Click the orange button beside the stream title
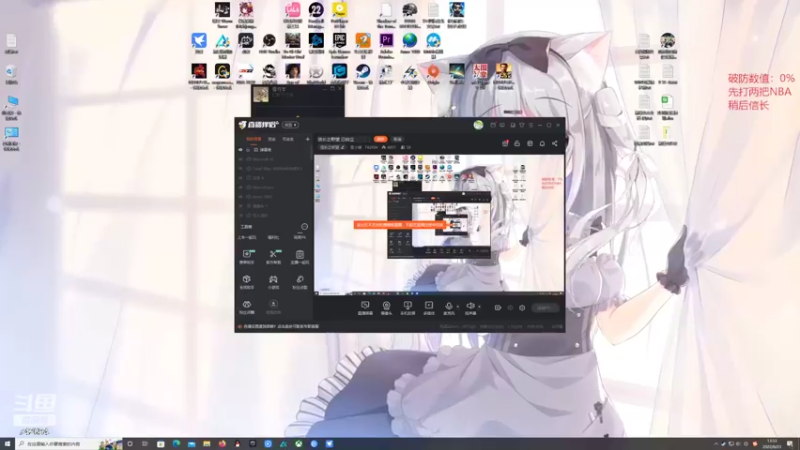The width and height of the screenshot is (800, 450). pos(381,139)
